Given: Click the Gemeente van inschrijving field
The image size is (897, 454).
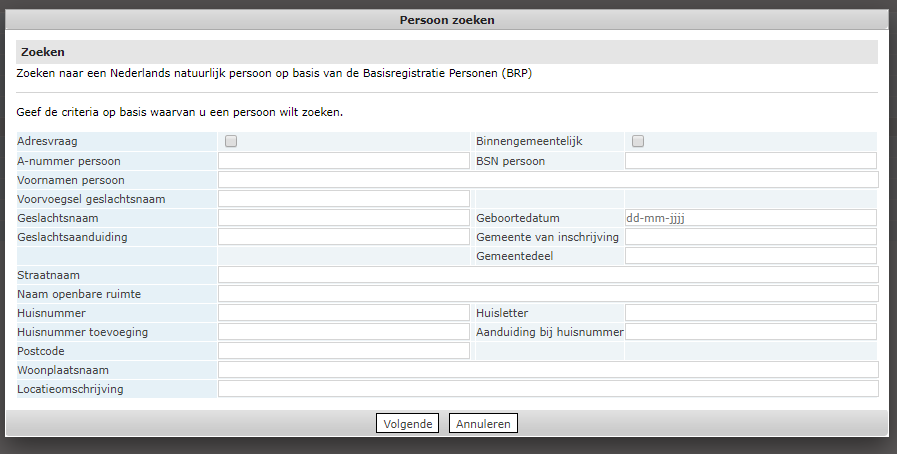Looking at the screenshot, I should (750, 237).
